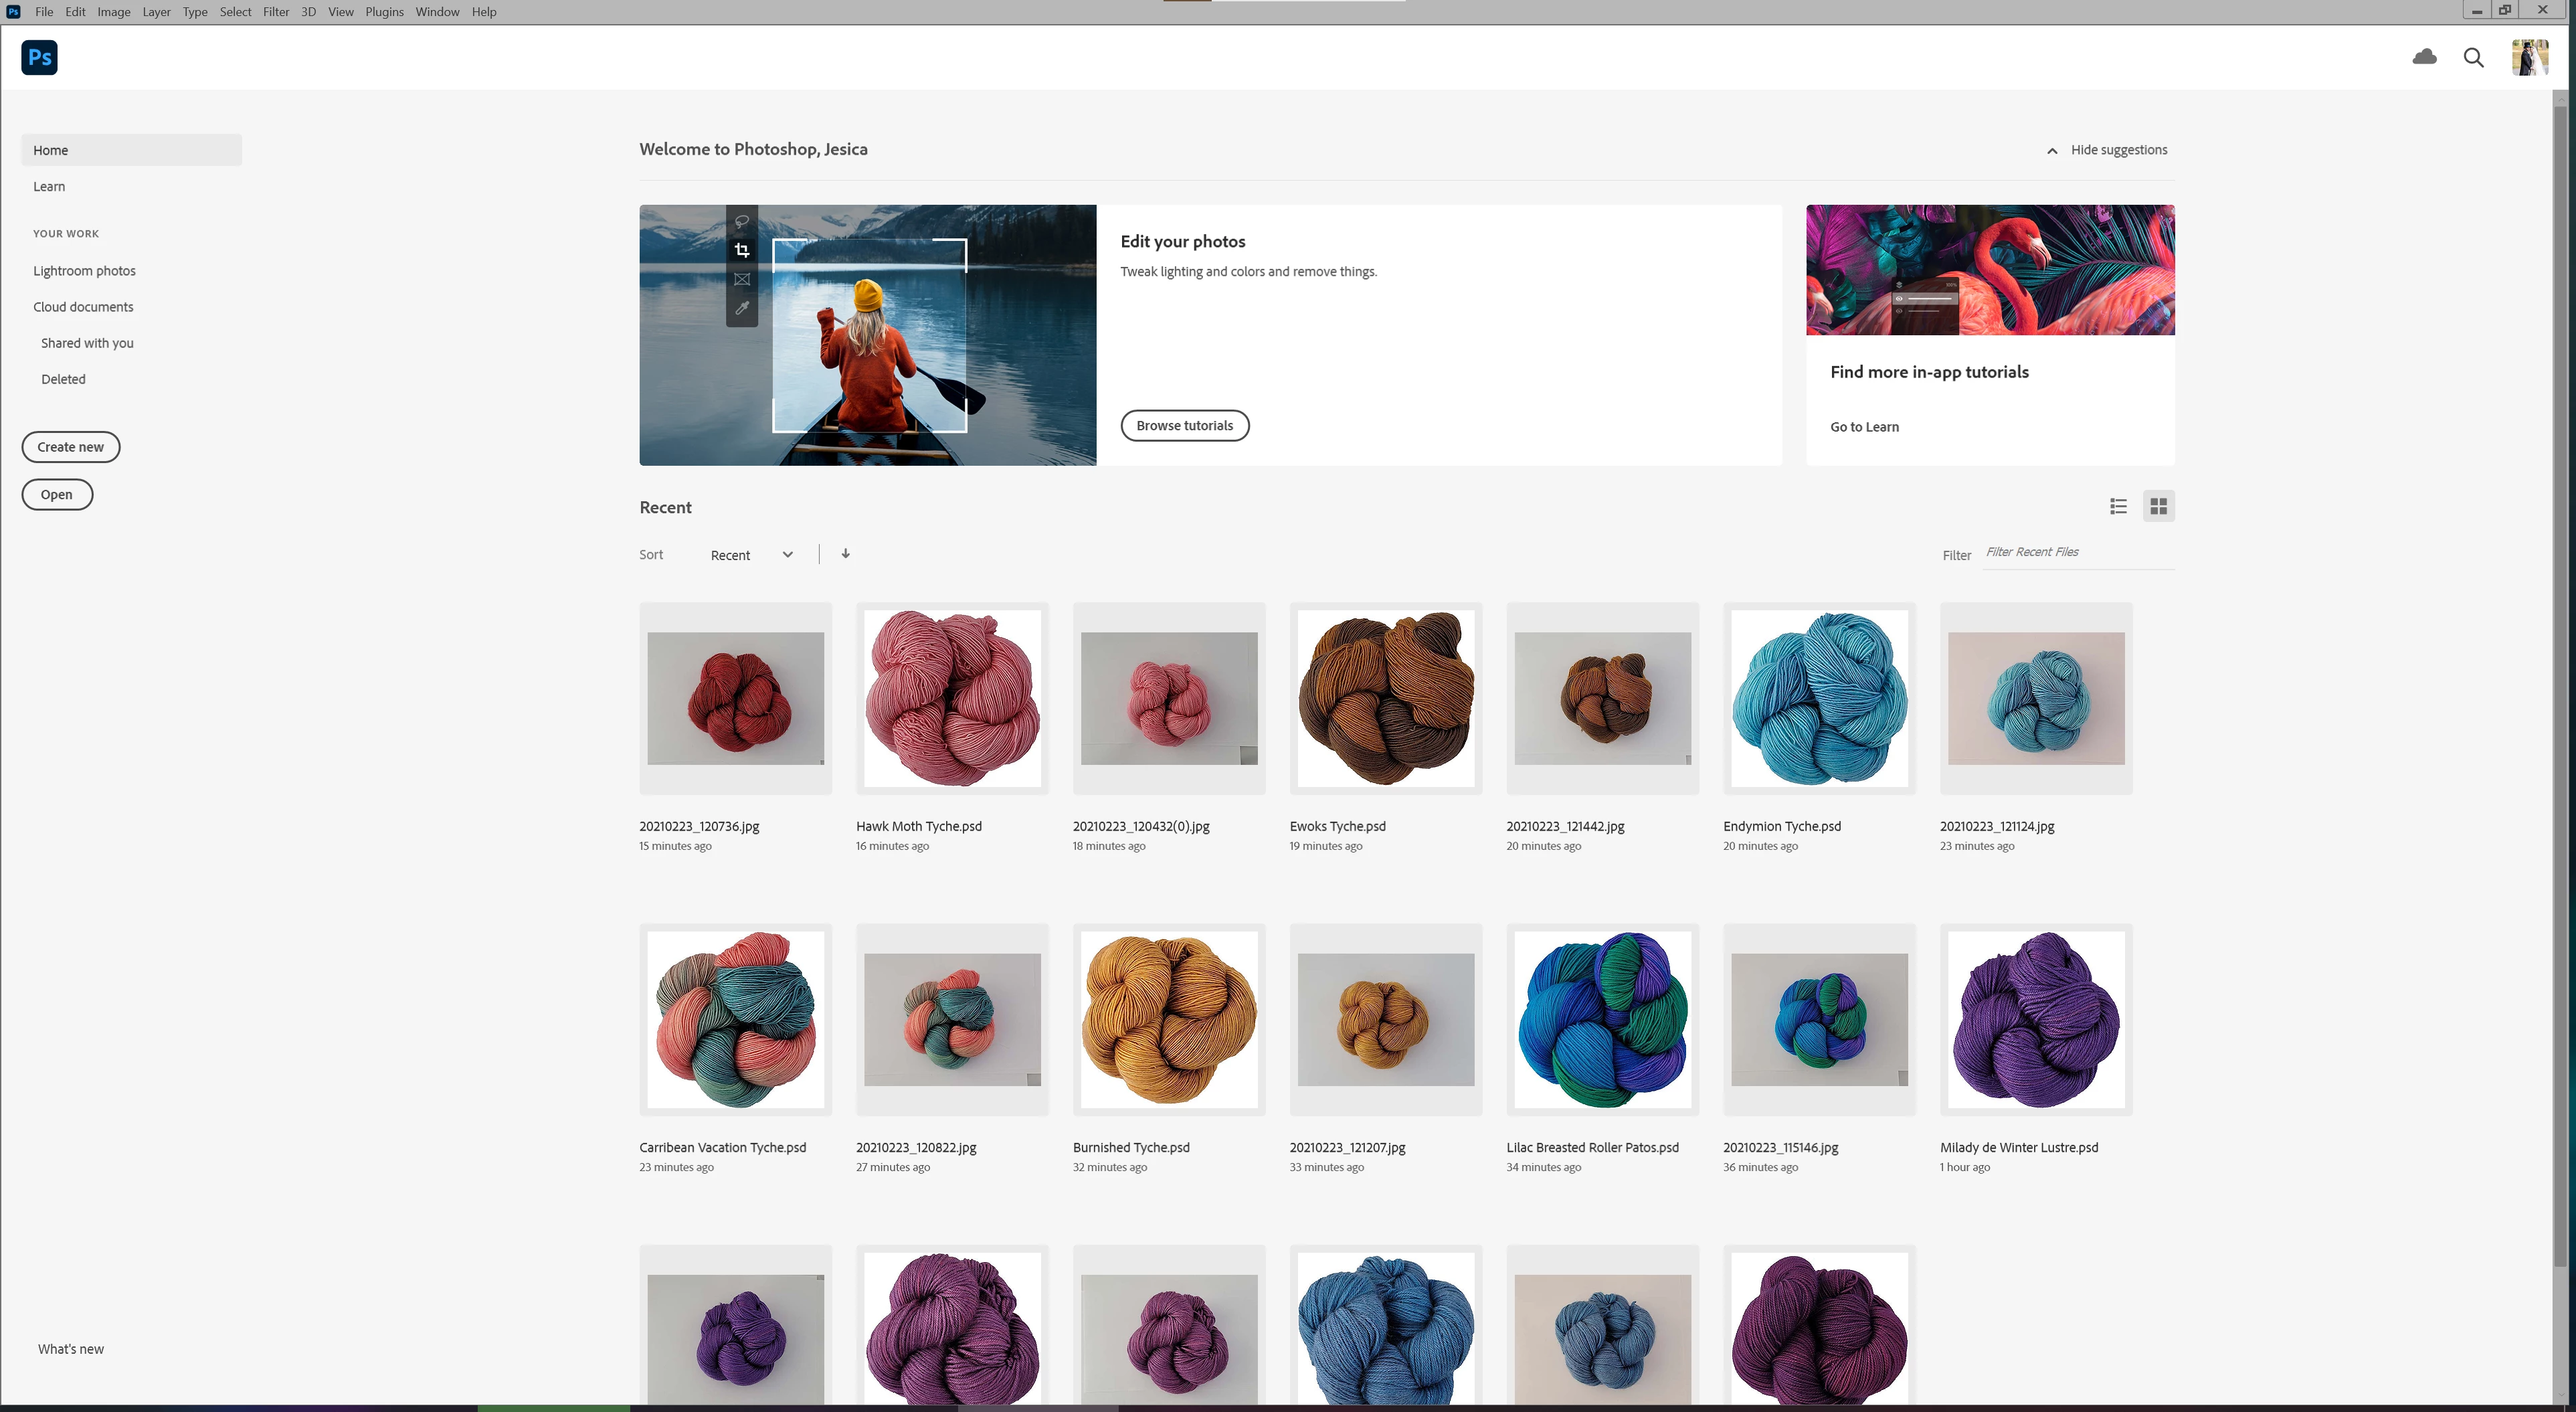Click the Create new button
The height and width of the screenshot is (1412, 2576).
coord(70,447)
